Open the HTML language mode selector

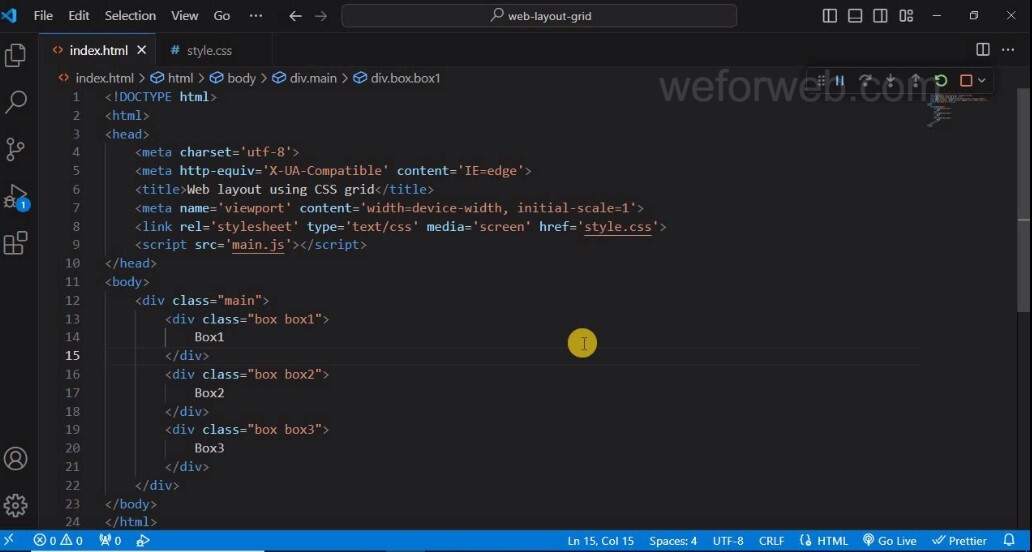point(824,541)
